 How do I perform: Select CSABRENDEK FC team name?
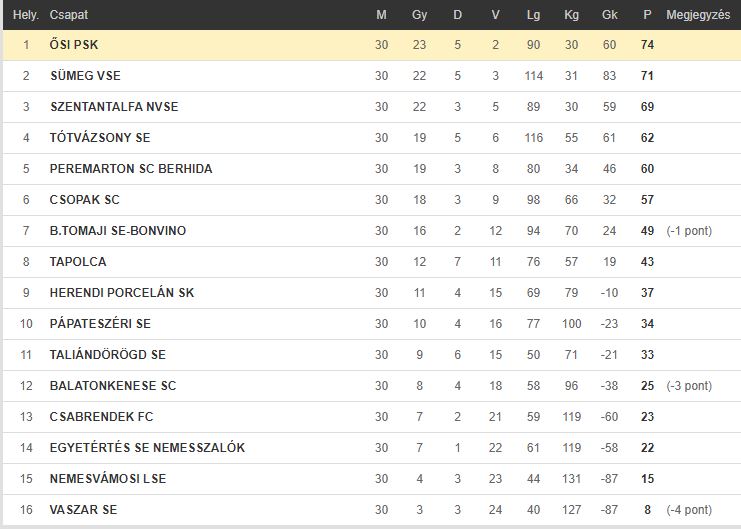pyautogui.click(x=102, y=416)
